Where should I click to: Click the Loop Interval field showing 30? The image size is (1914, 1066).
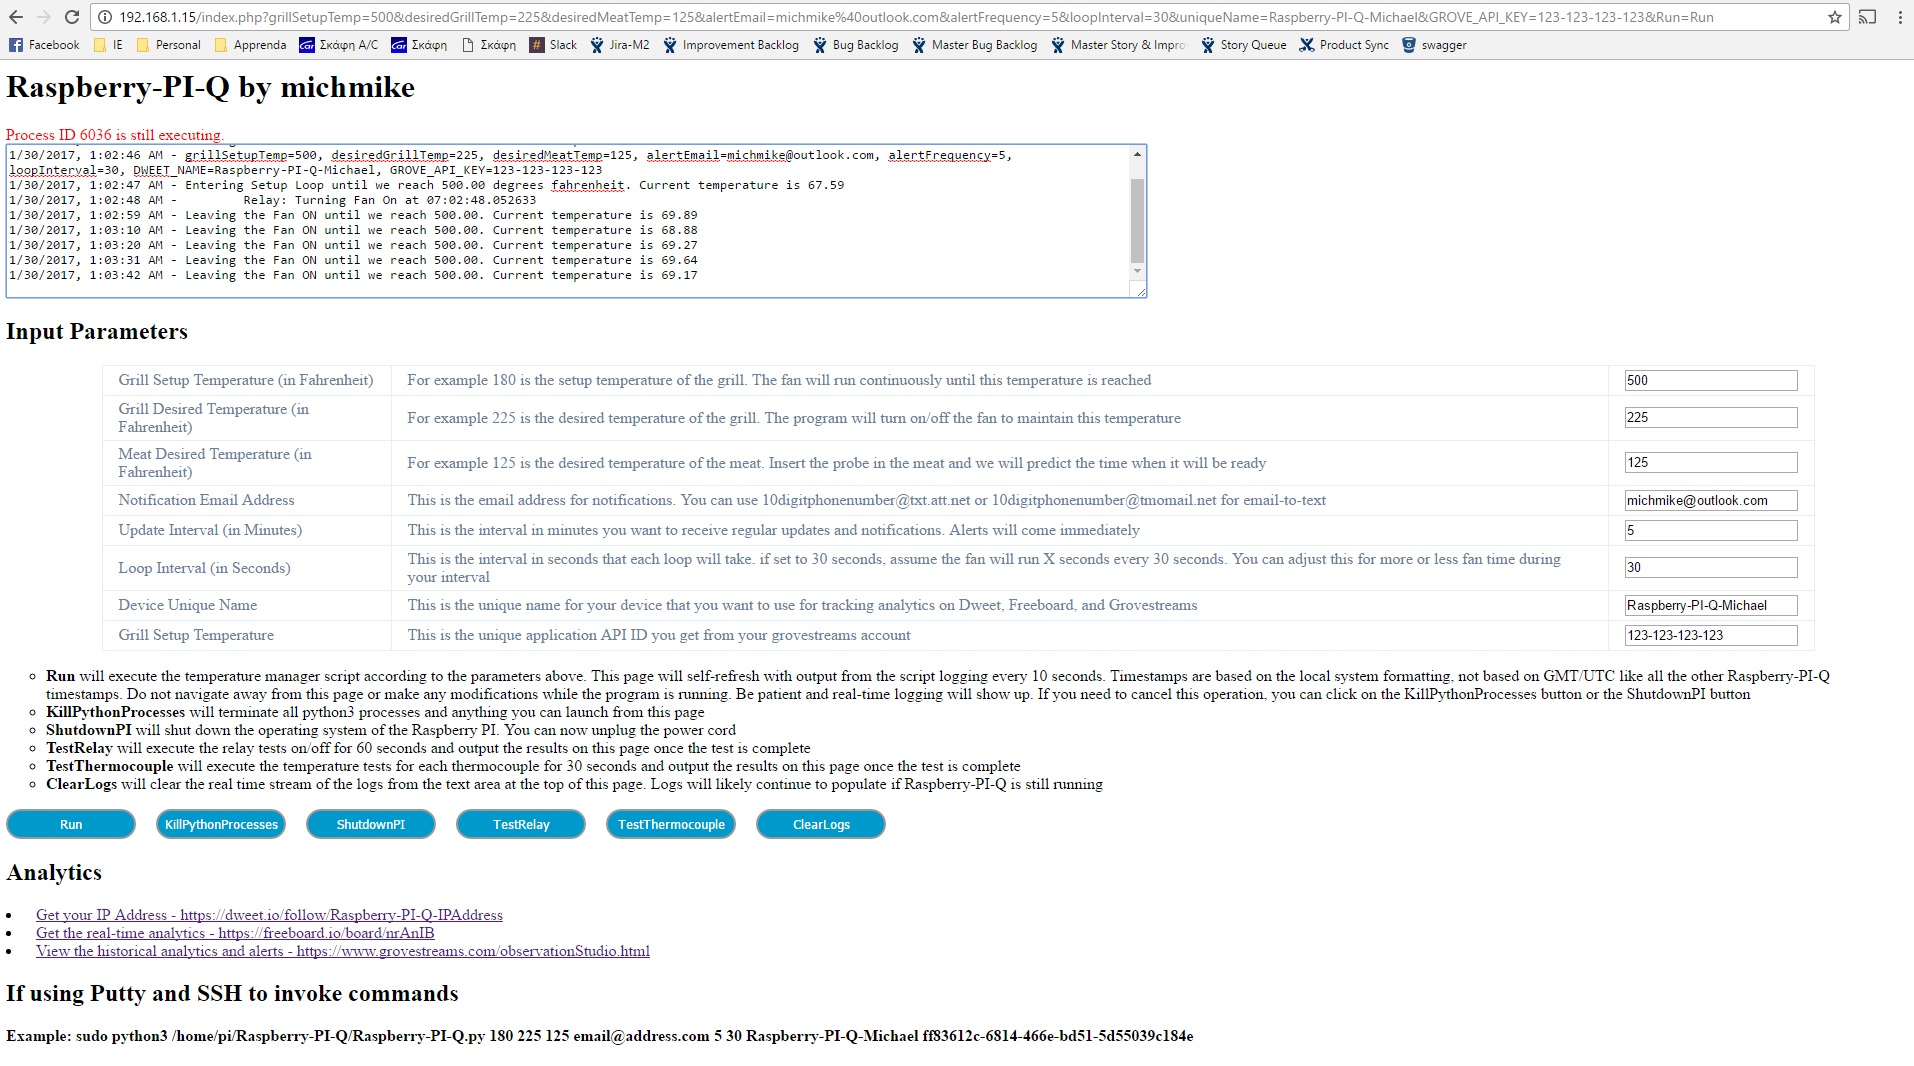click(1710, 567)
